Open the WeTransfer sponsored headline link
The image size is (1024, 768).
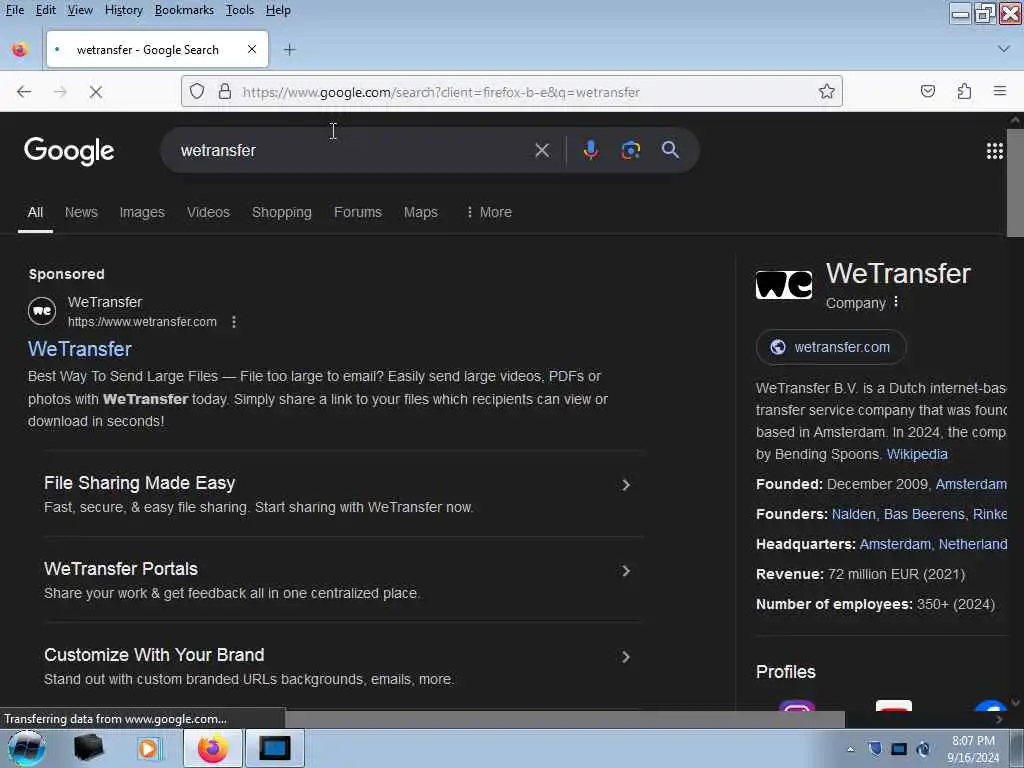(x=80, y=349)
